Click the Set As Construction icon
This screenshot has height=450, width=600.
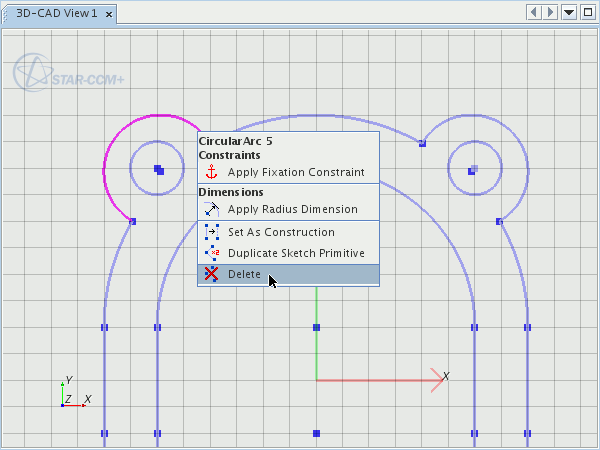click(x=211, y=232)
